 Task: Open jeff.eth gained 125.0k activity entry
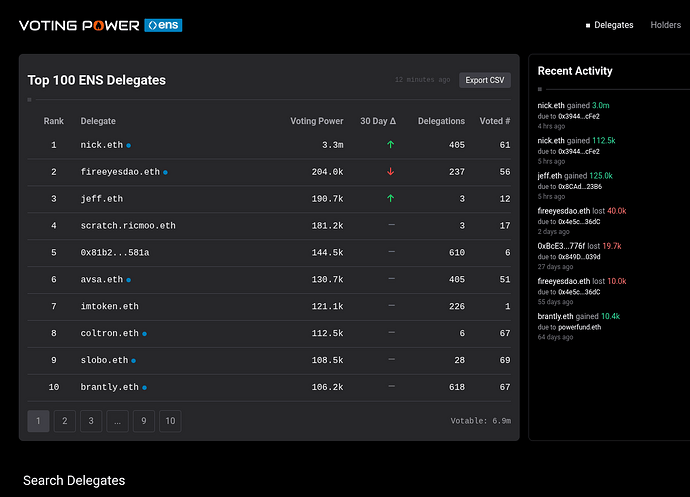pos(575,186)
